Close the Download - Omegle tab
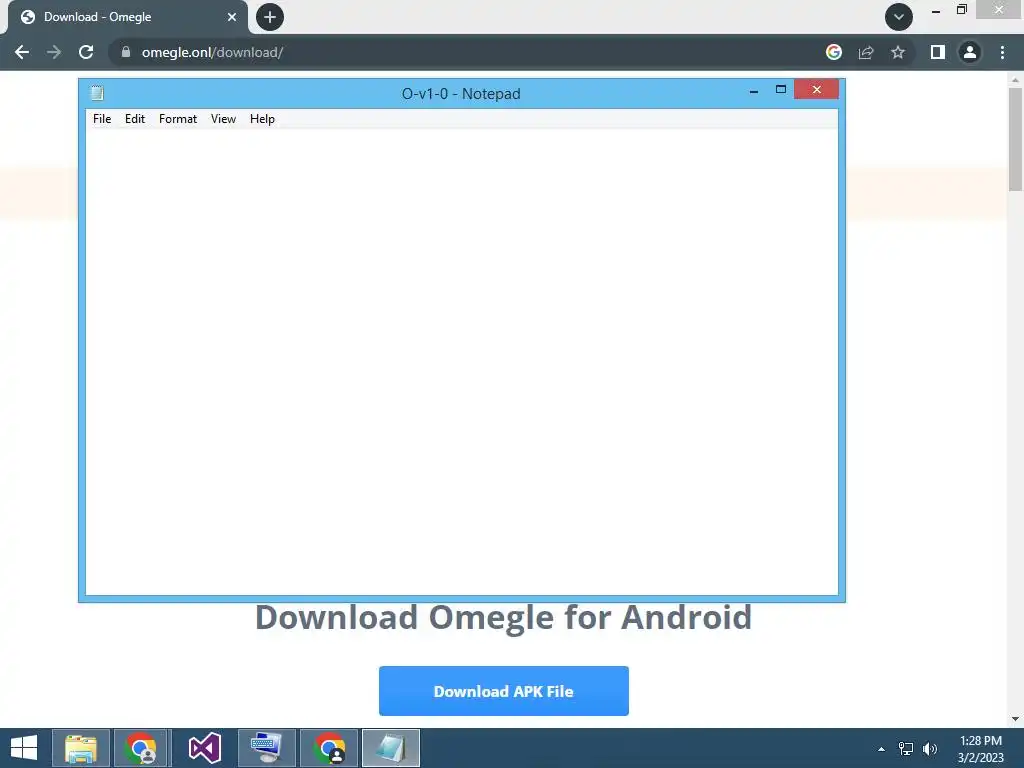The image size is (1024, 768). click(x=232, y=17)
